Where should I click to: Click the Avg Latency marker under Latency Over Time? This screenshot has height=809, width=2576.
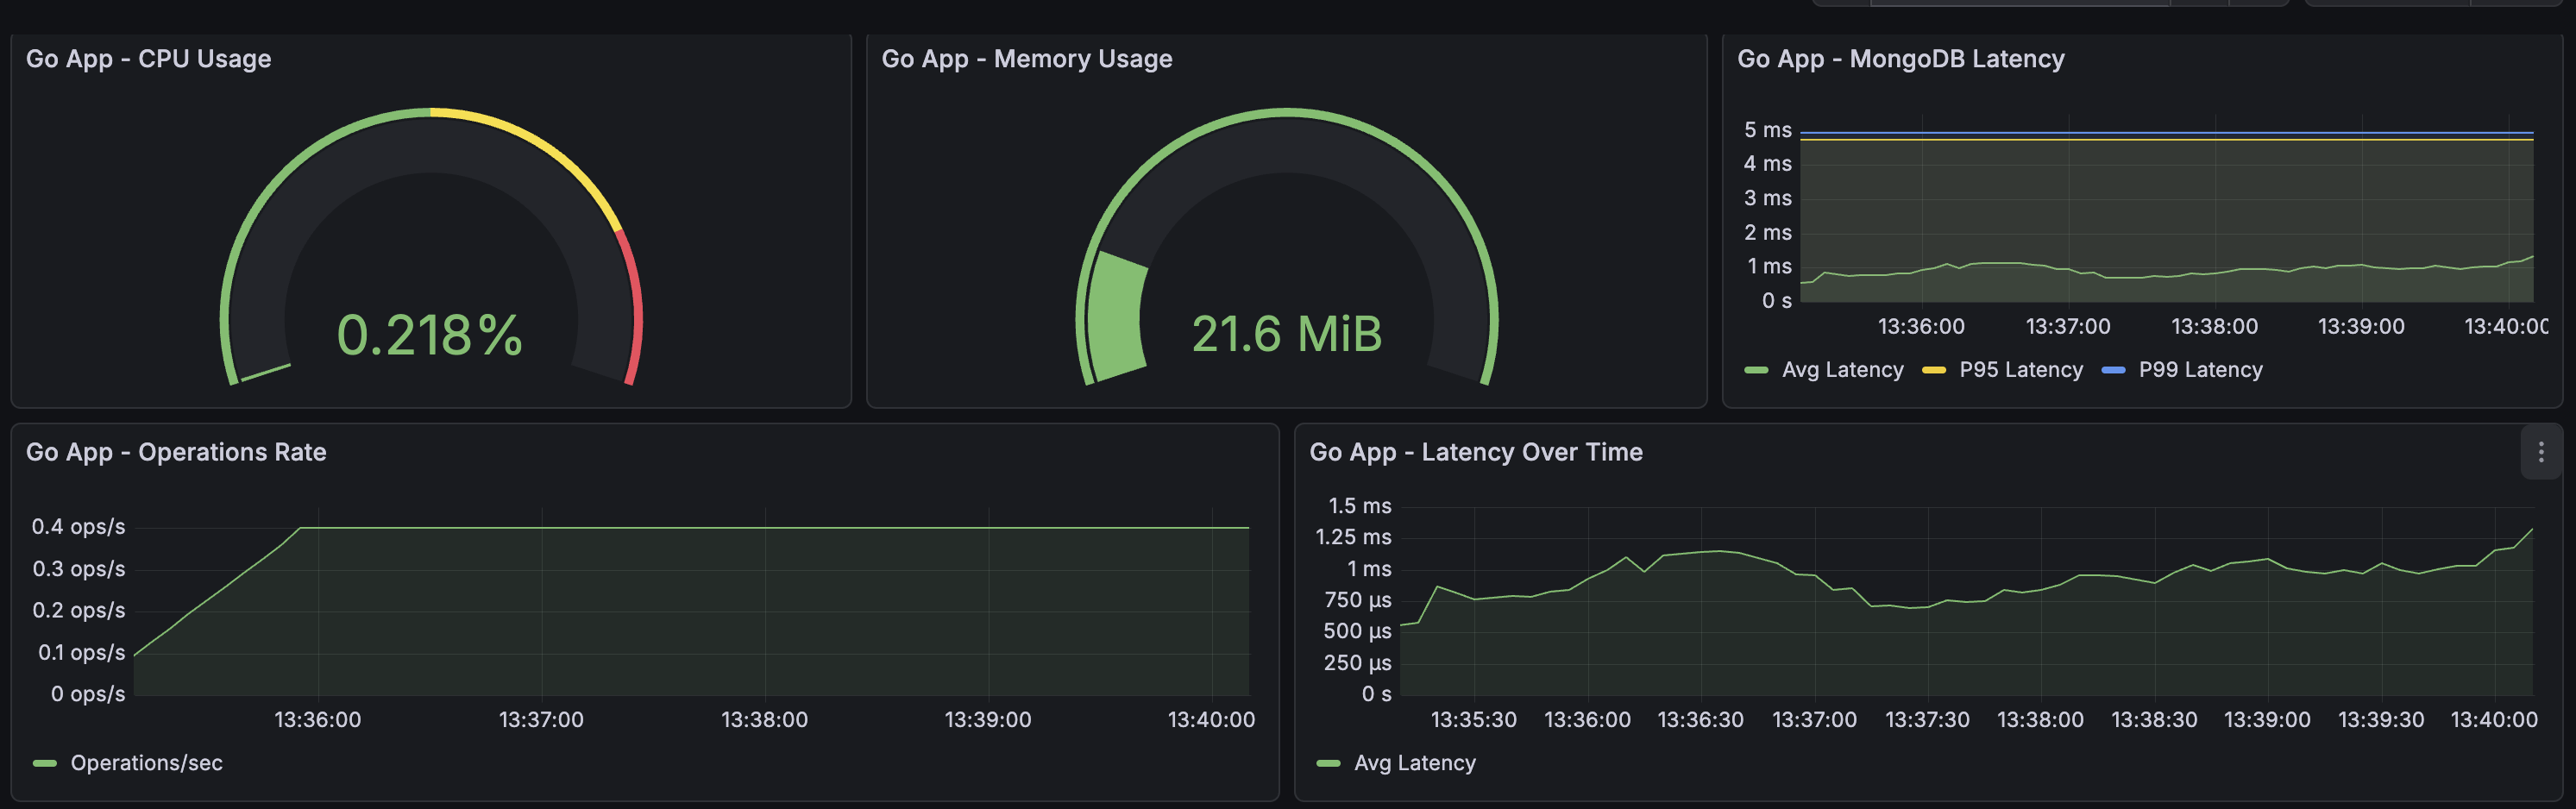click(x=1327, y=763)
